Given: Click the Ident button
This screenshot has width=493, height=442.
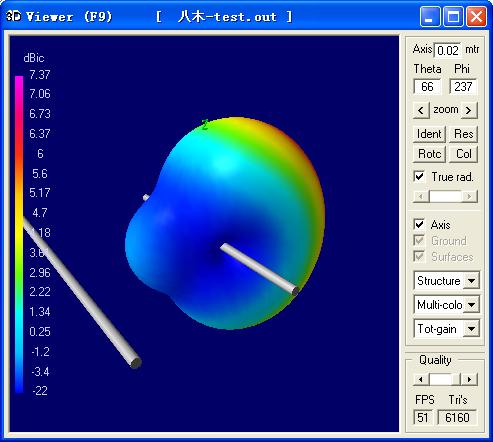Looking at the screenshot, I should 429,134.
